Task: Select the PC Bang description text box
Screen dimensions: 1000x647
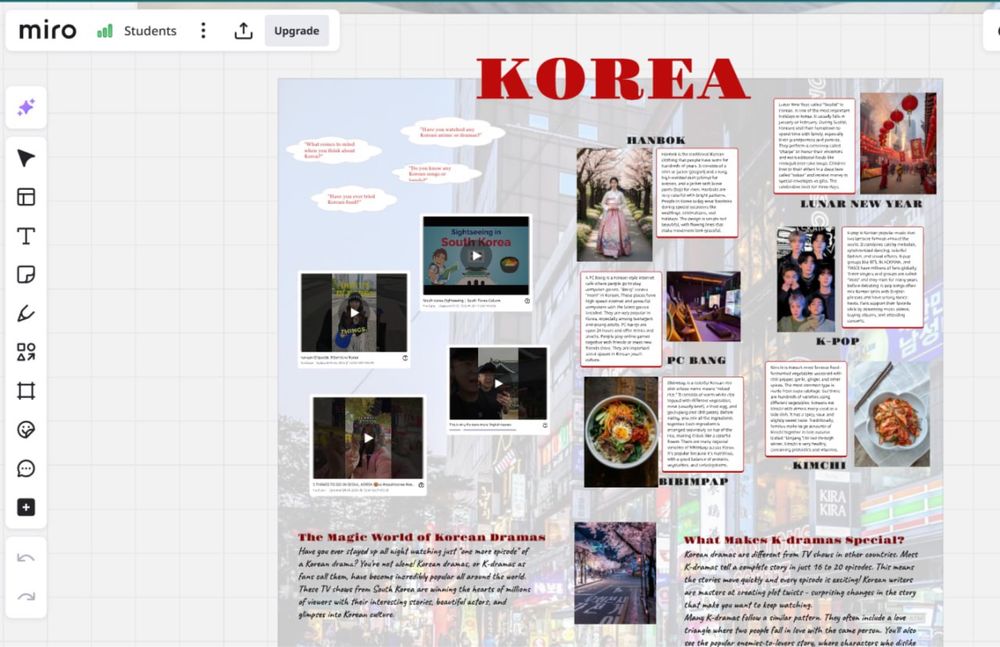Action: click(x=621, y=319)
